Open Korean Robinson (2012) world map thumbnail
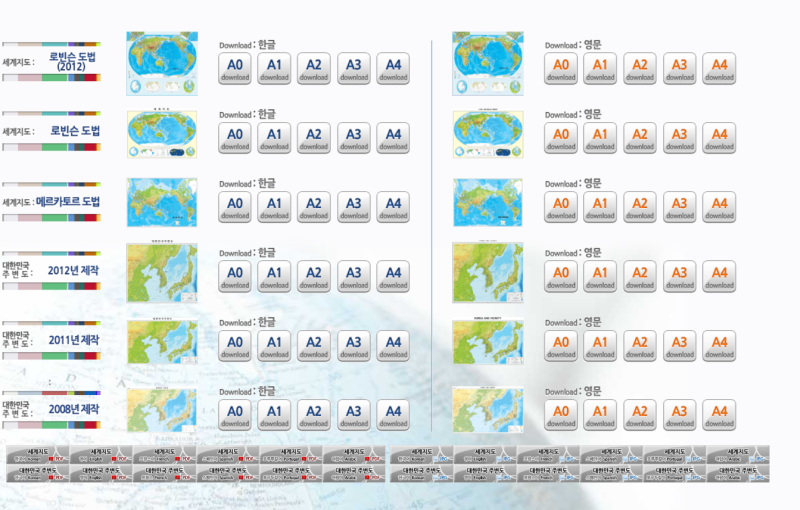This screenshot has height=510, width=800. click(x=162, y=64)
